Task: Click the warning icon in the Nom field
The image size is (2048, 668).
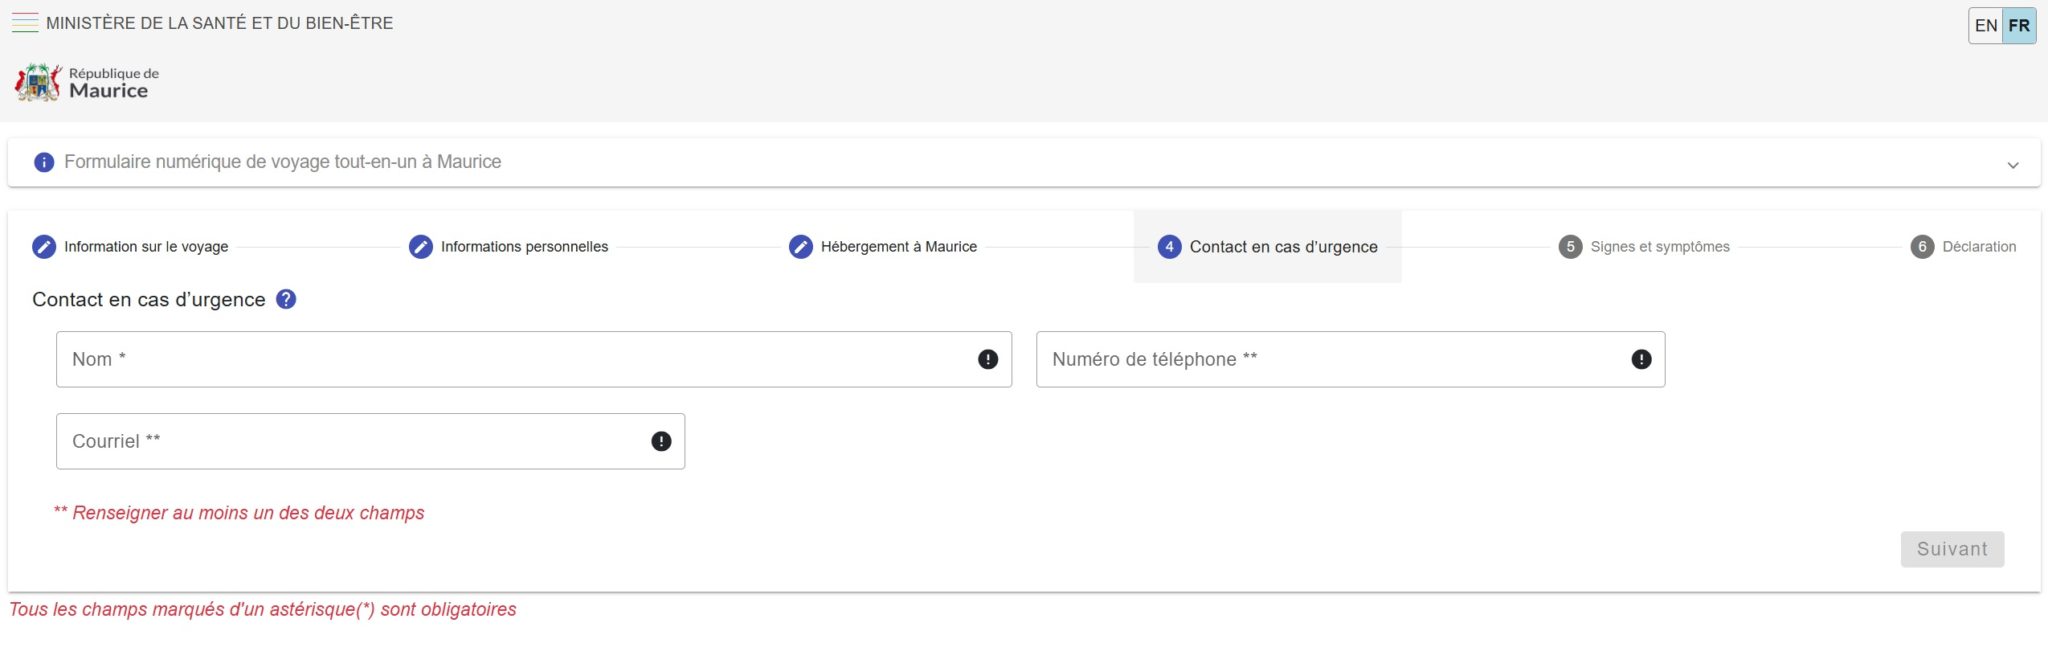Action: [x=988, y=359]
